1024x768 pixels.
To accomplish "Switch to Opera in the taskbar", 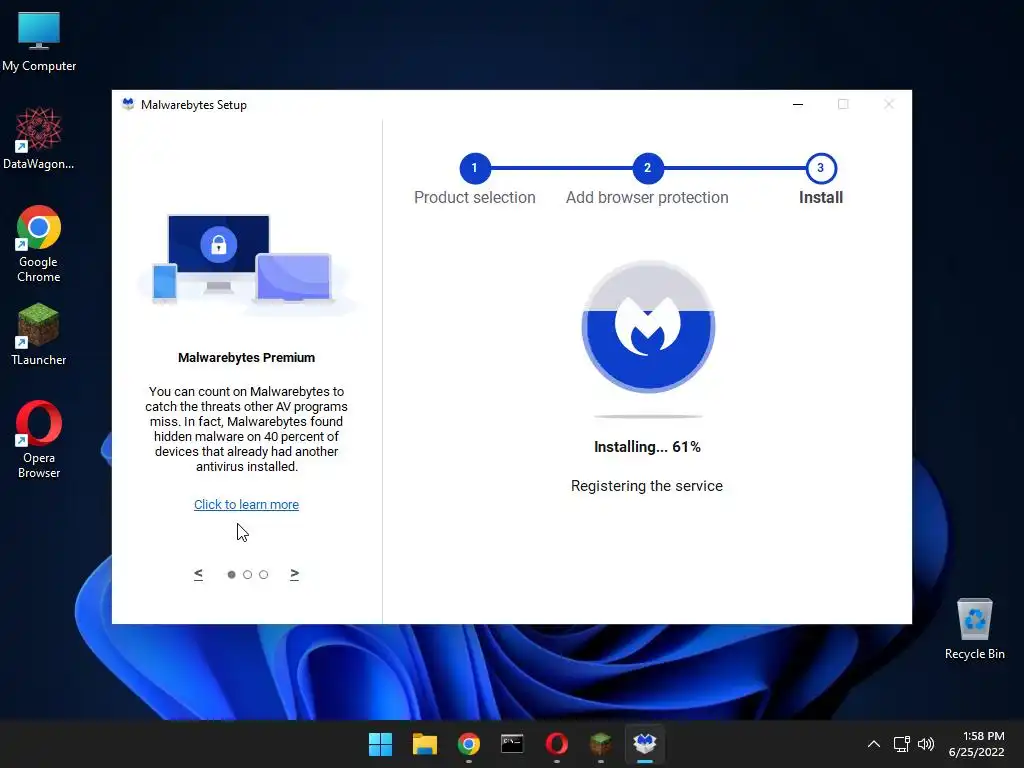I will tap(556, 744).
